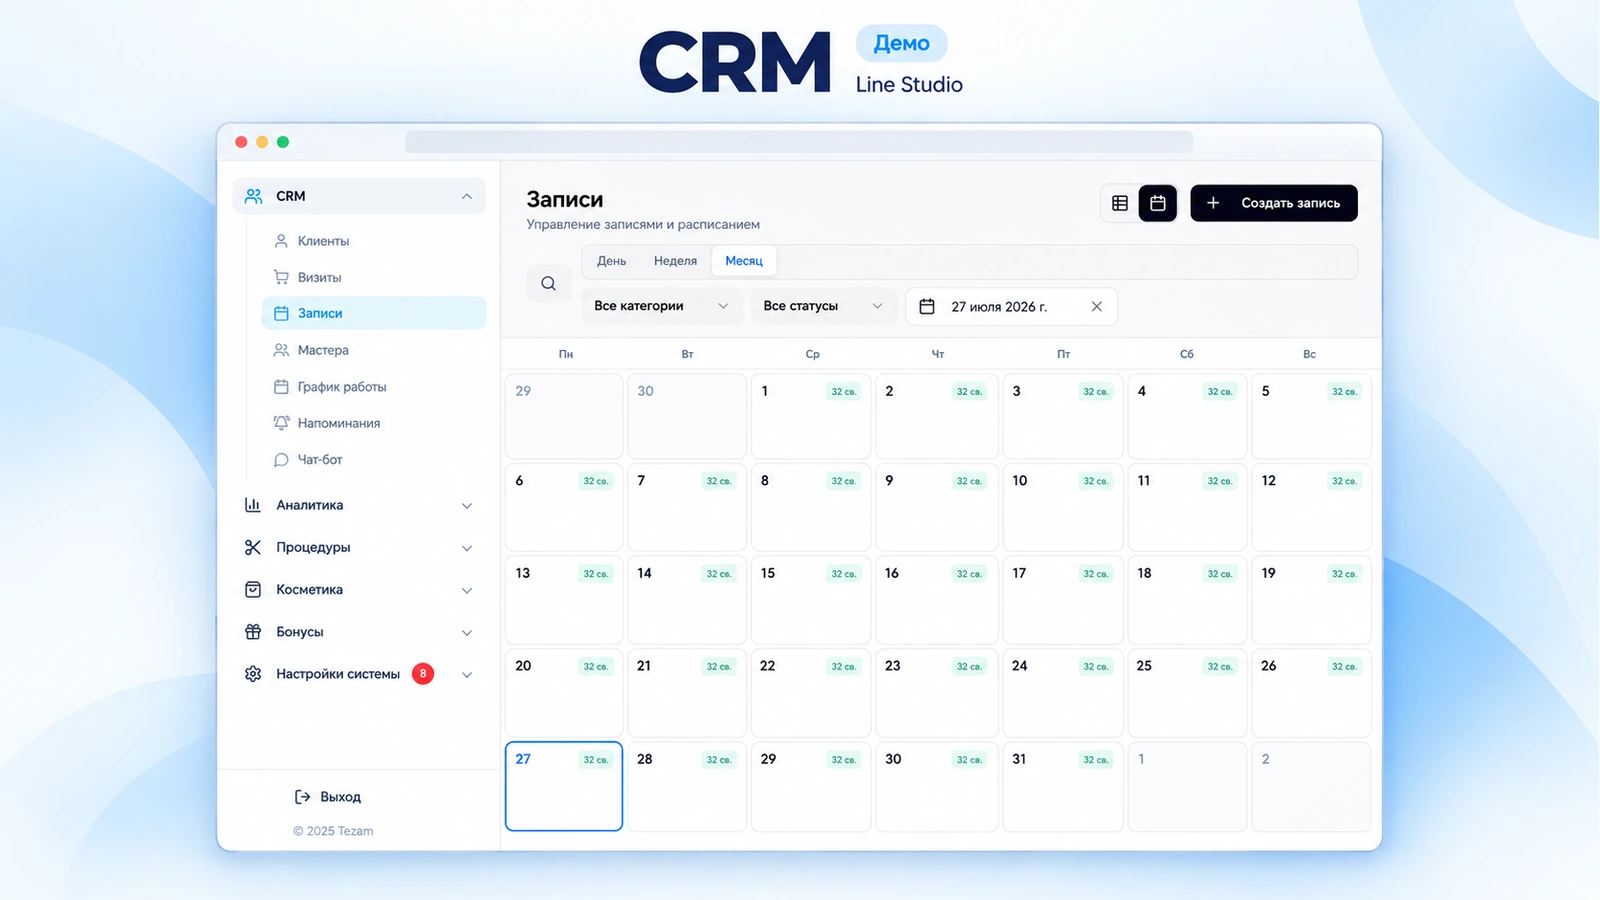1600x900 pixels.
Task: Select July 23 calendar cell
Action: click(x=936, y=693)
